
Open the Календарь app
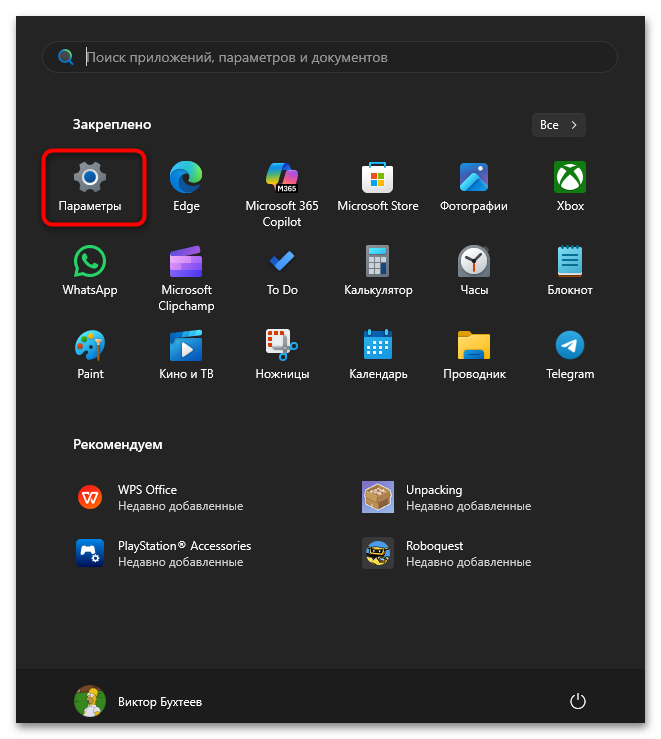pyautogui.click(x=378, y=355)
